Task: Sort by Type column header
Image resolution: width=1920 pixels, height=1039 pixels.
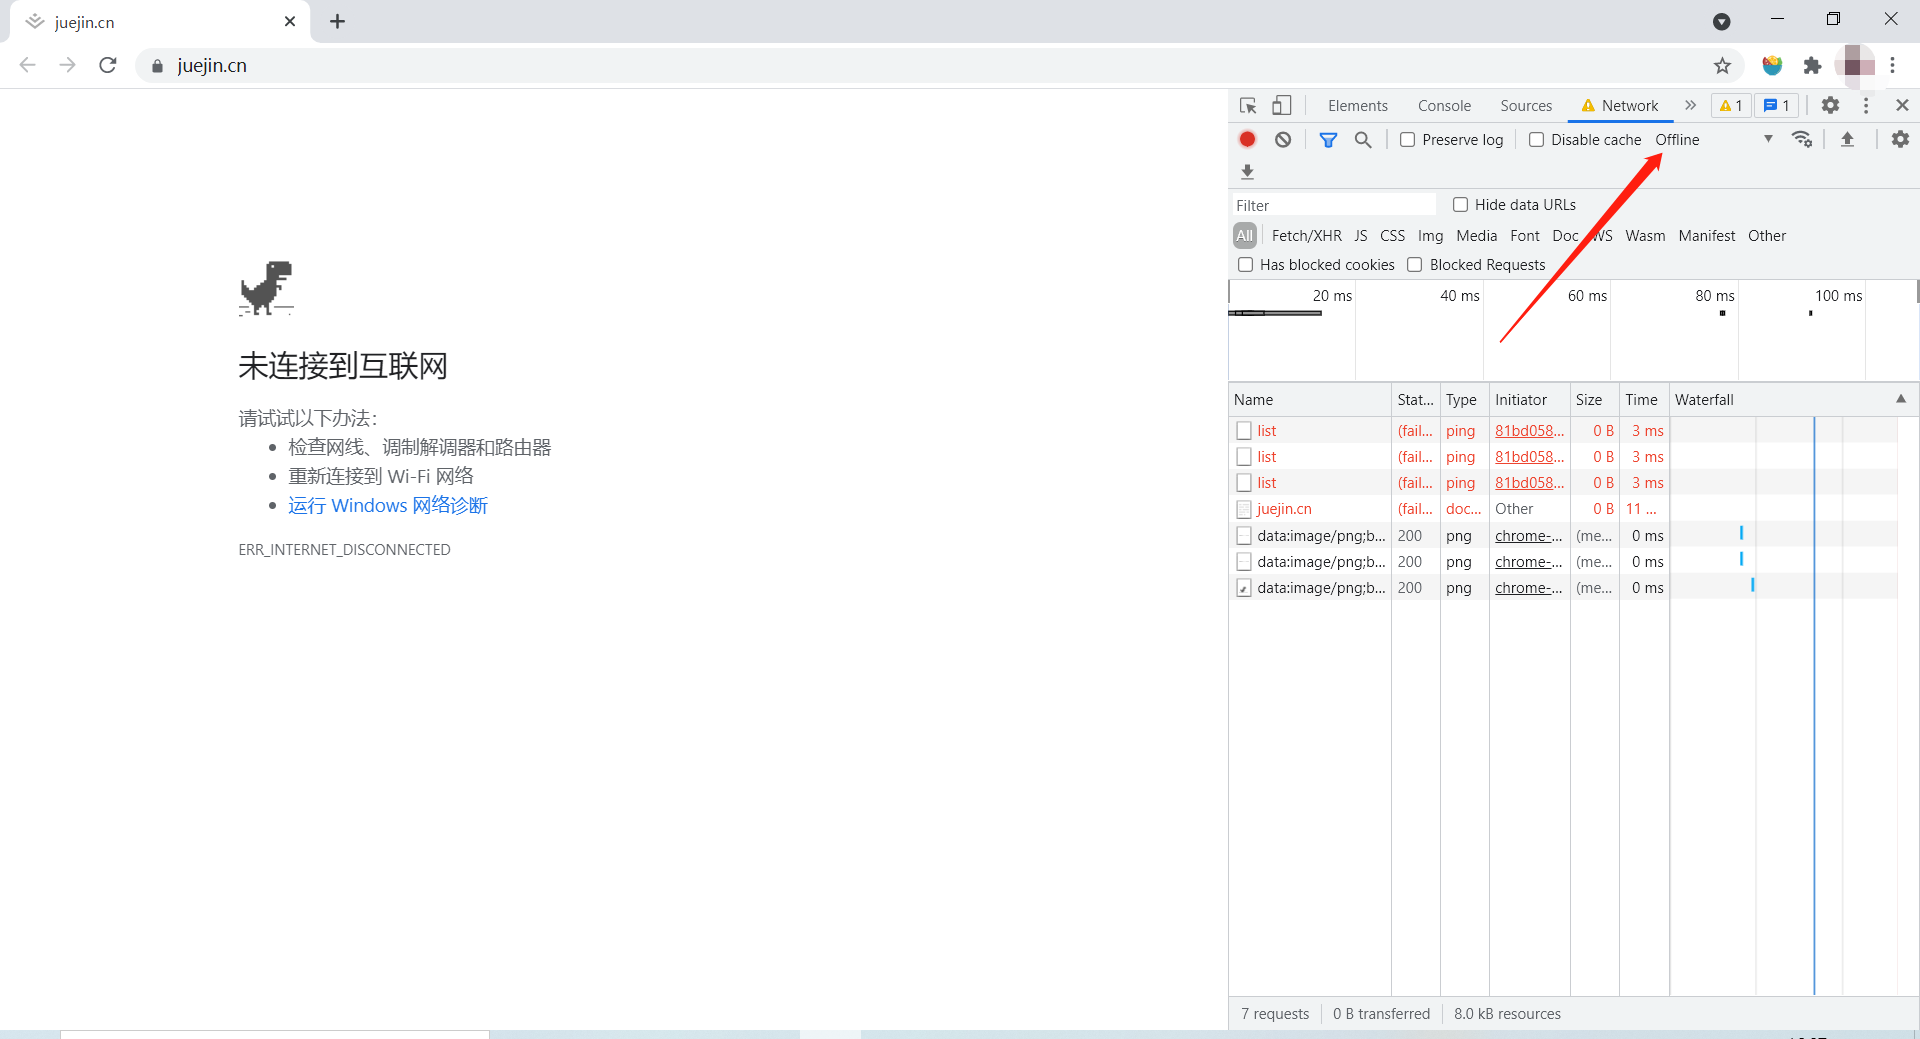Action: [1464, 399]
